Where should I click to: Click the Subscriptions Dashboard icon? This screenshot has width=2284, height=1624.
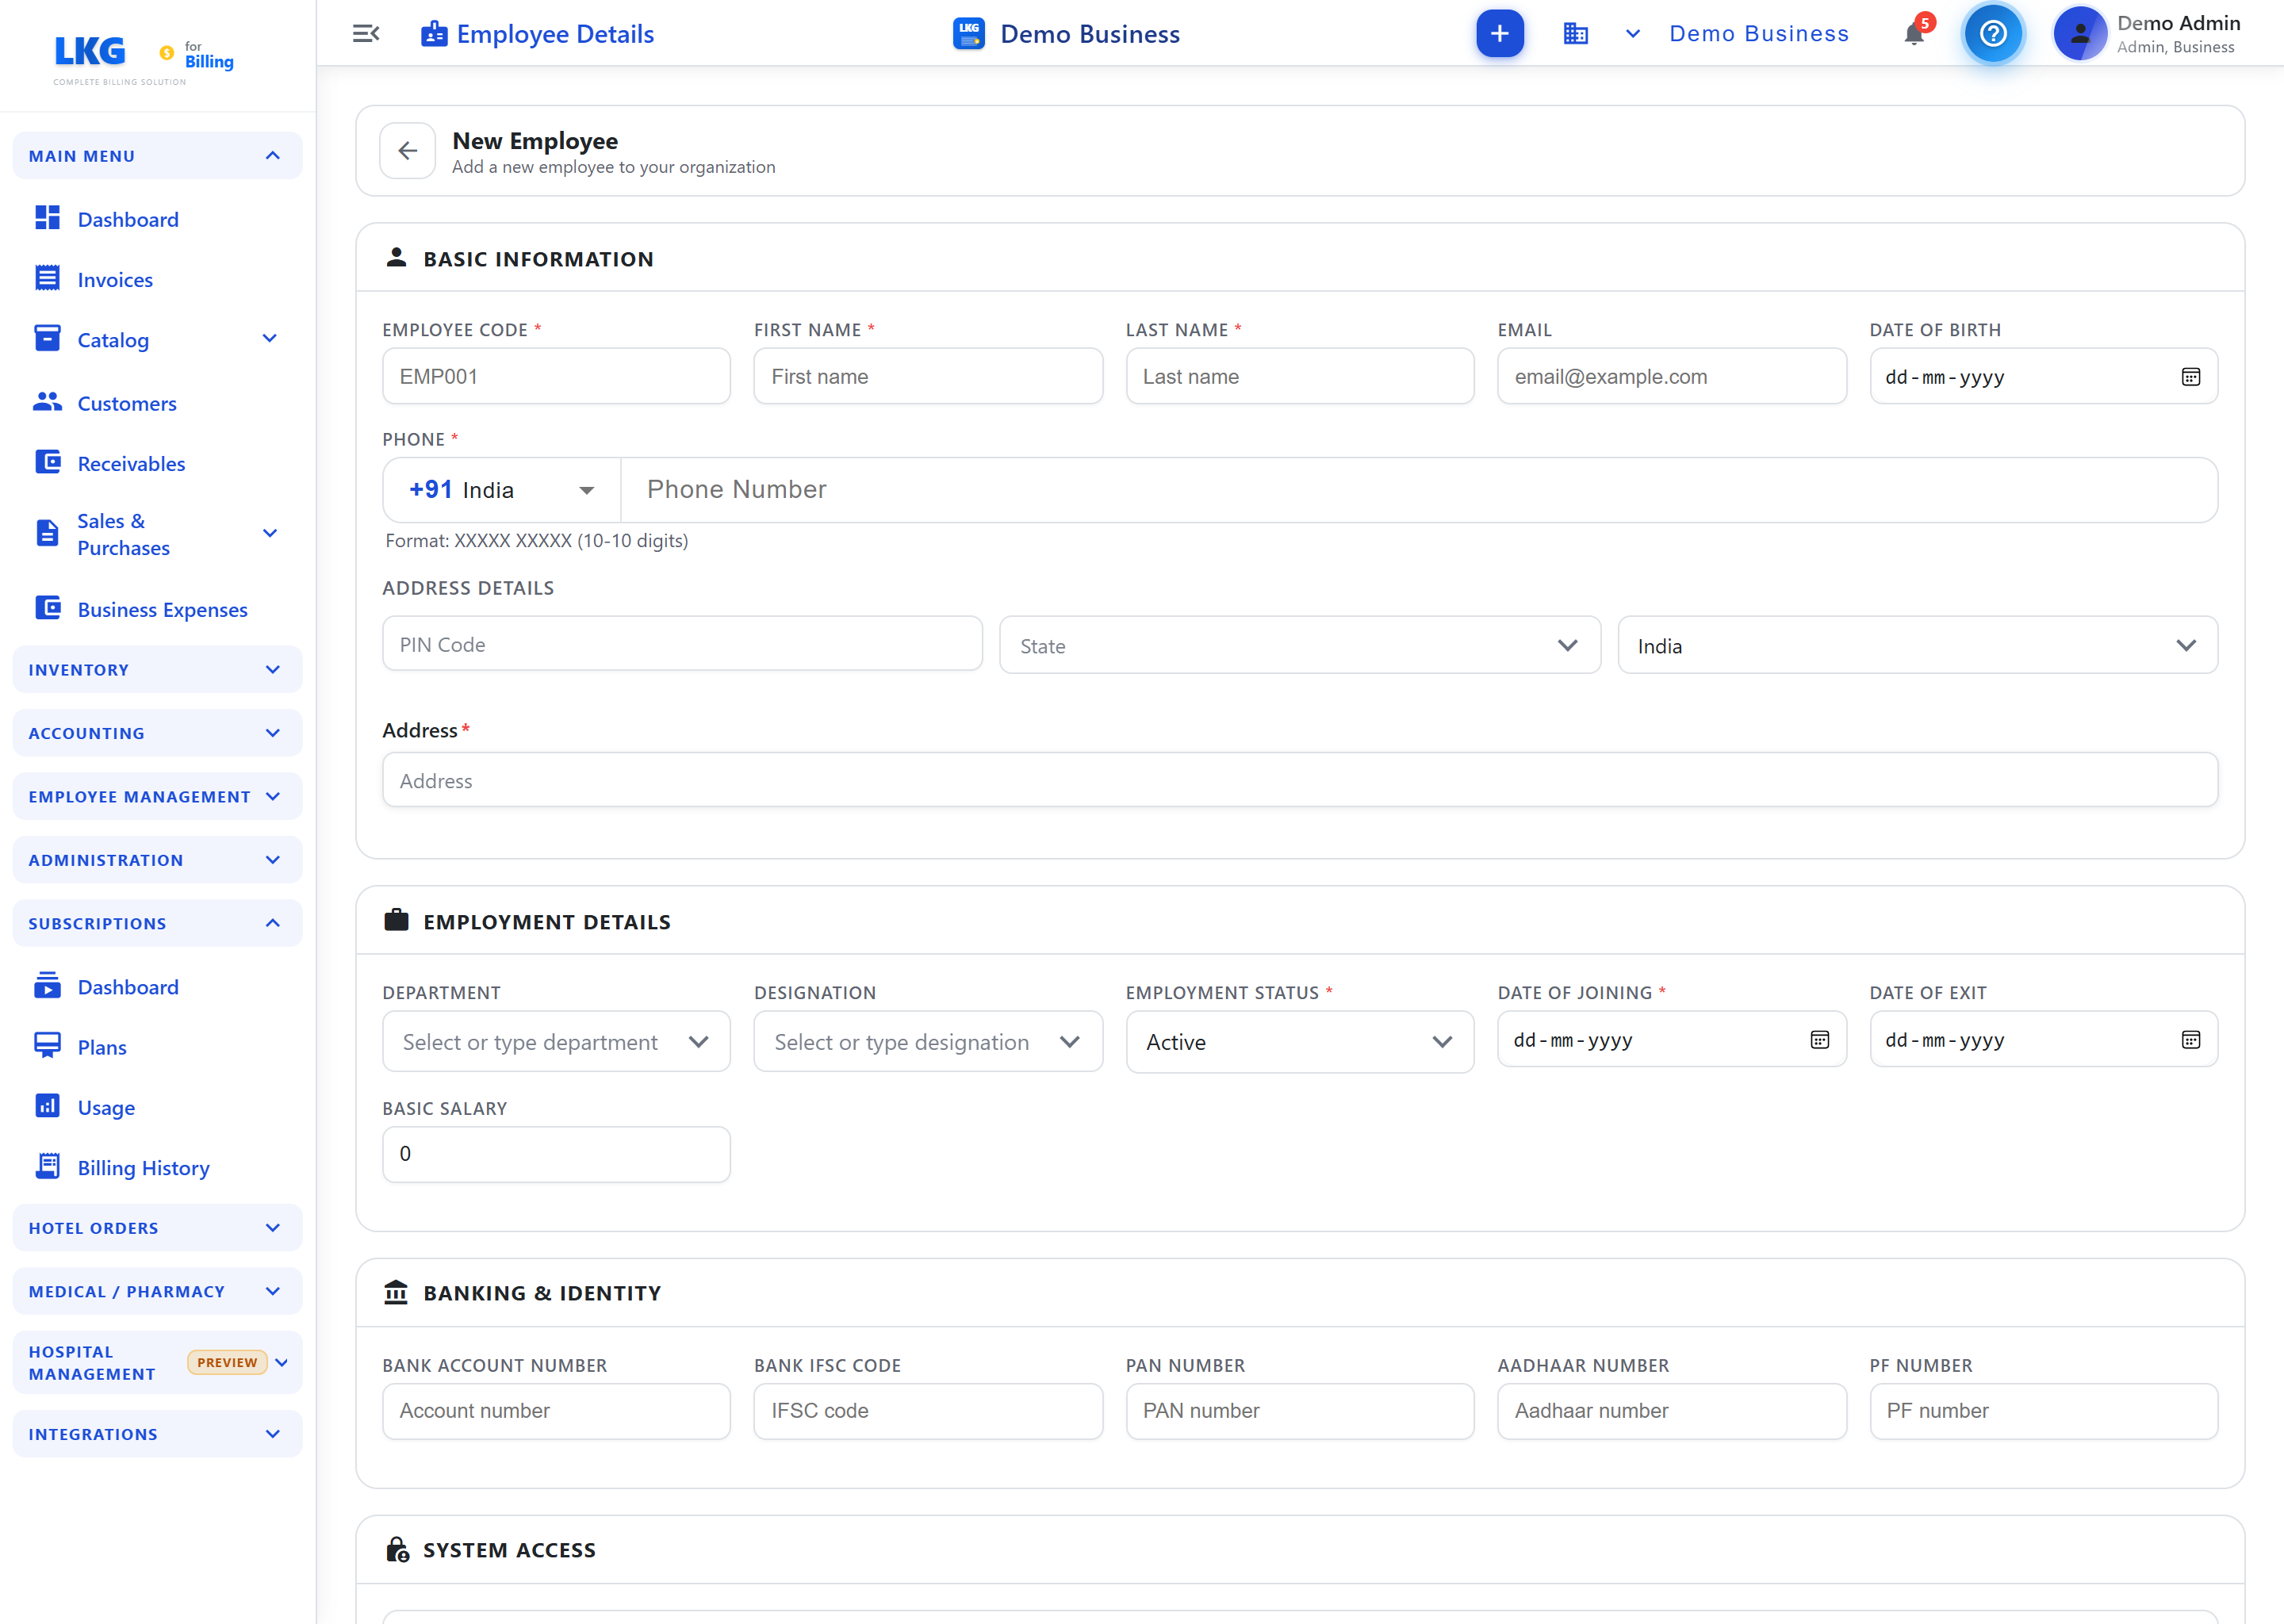(x=47, y=986)
